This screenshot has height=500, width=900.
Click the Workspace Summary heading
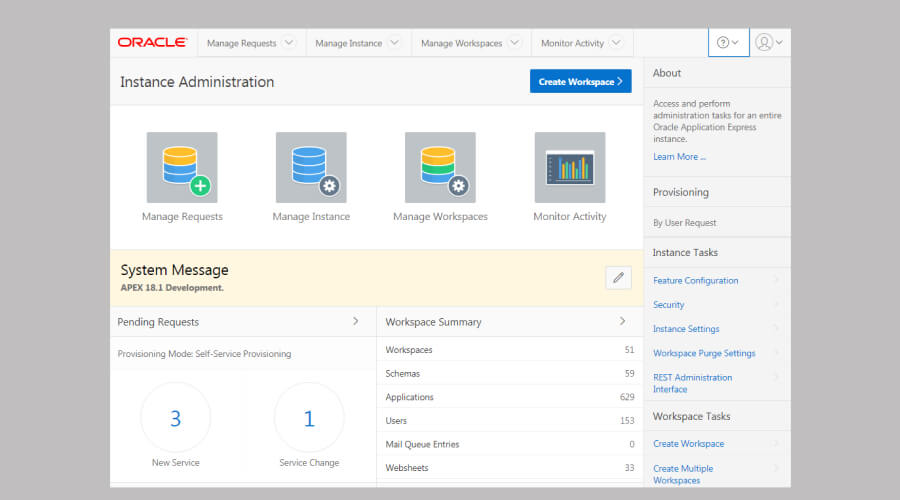pos(433,322)
